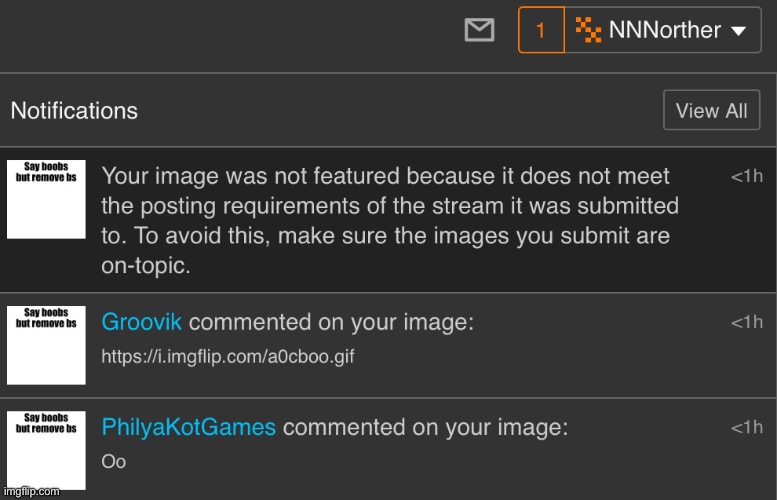This screenshot has width=777, height=500.
Task: Expand the arrow beside NNNorther
Action: tap(739, 31)
